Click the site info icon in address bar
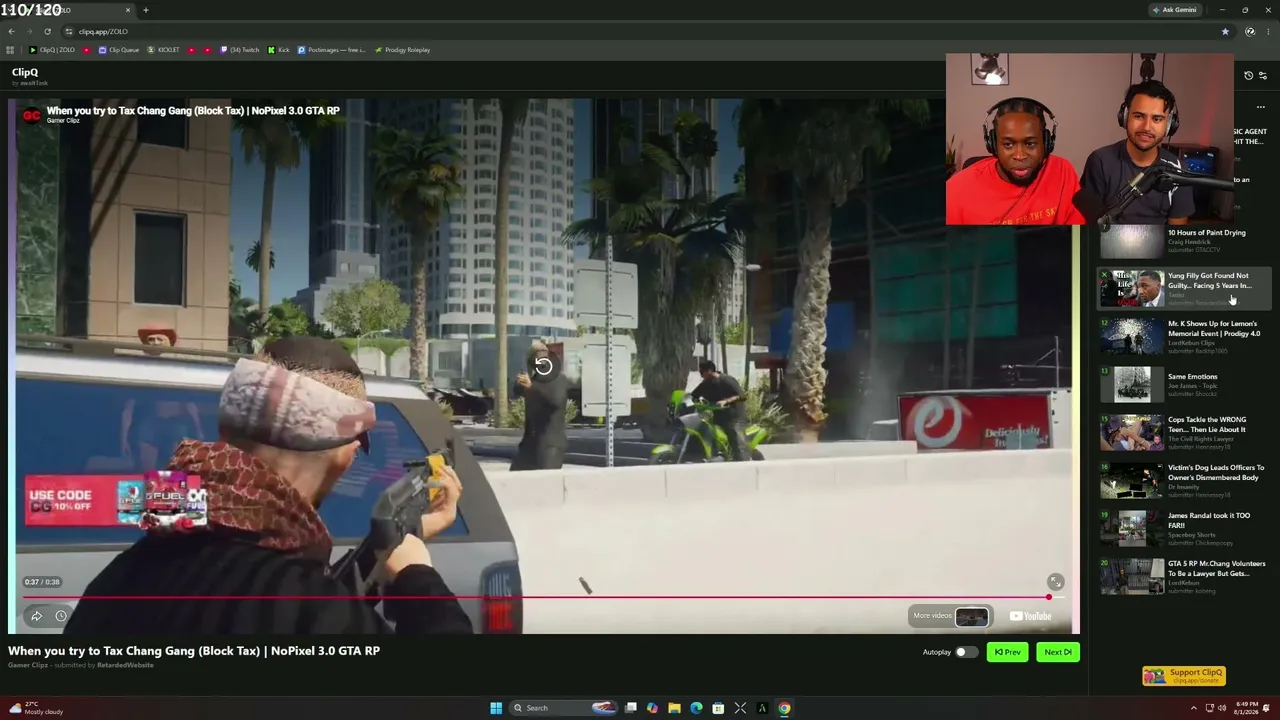Screen dimensions: 1280x720 pos(69,31)
